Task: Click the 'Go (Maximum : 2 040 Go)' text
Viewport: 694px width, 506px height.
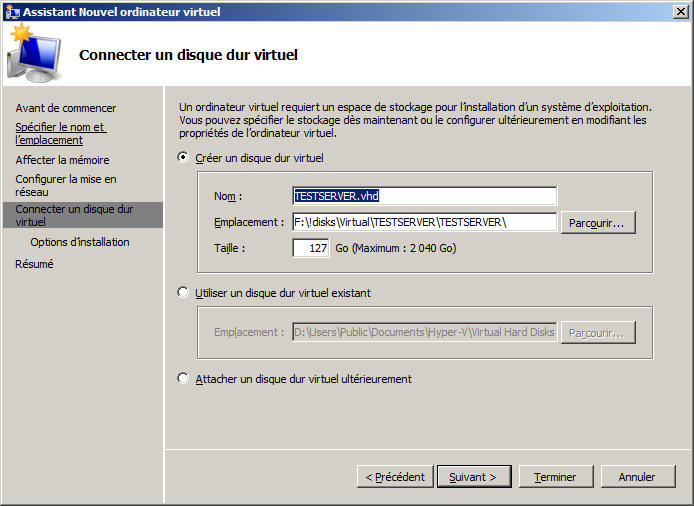Action: click(396, 248)
